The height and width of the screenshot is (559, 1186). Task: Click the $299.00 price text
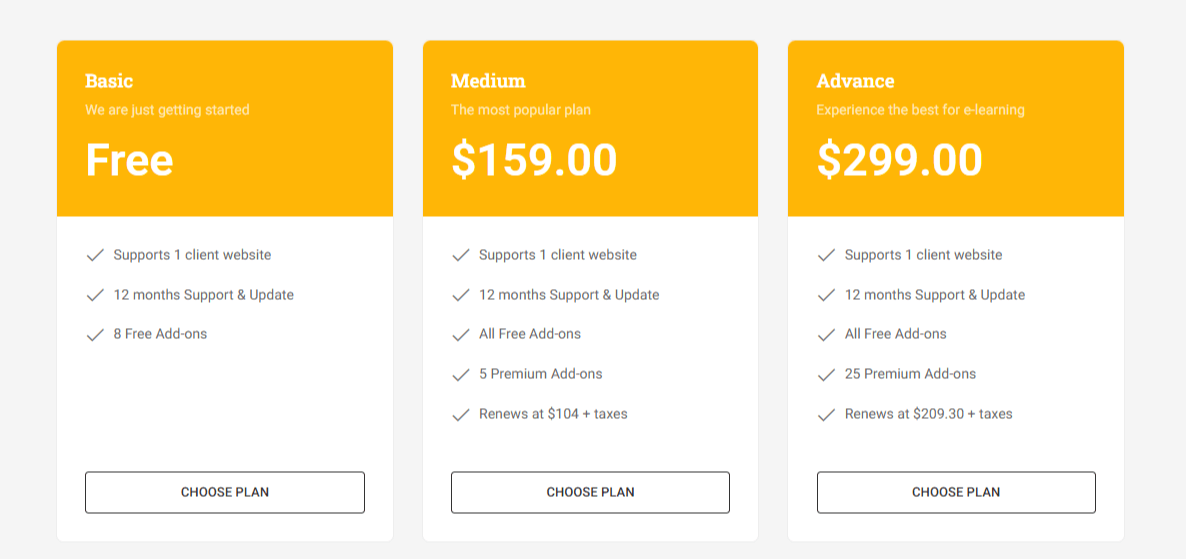899,160
